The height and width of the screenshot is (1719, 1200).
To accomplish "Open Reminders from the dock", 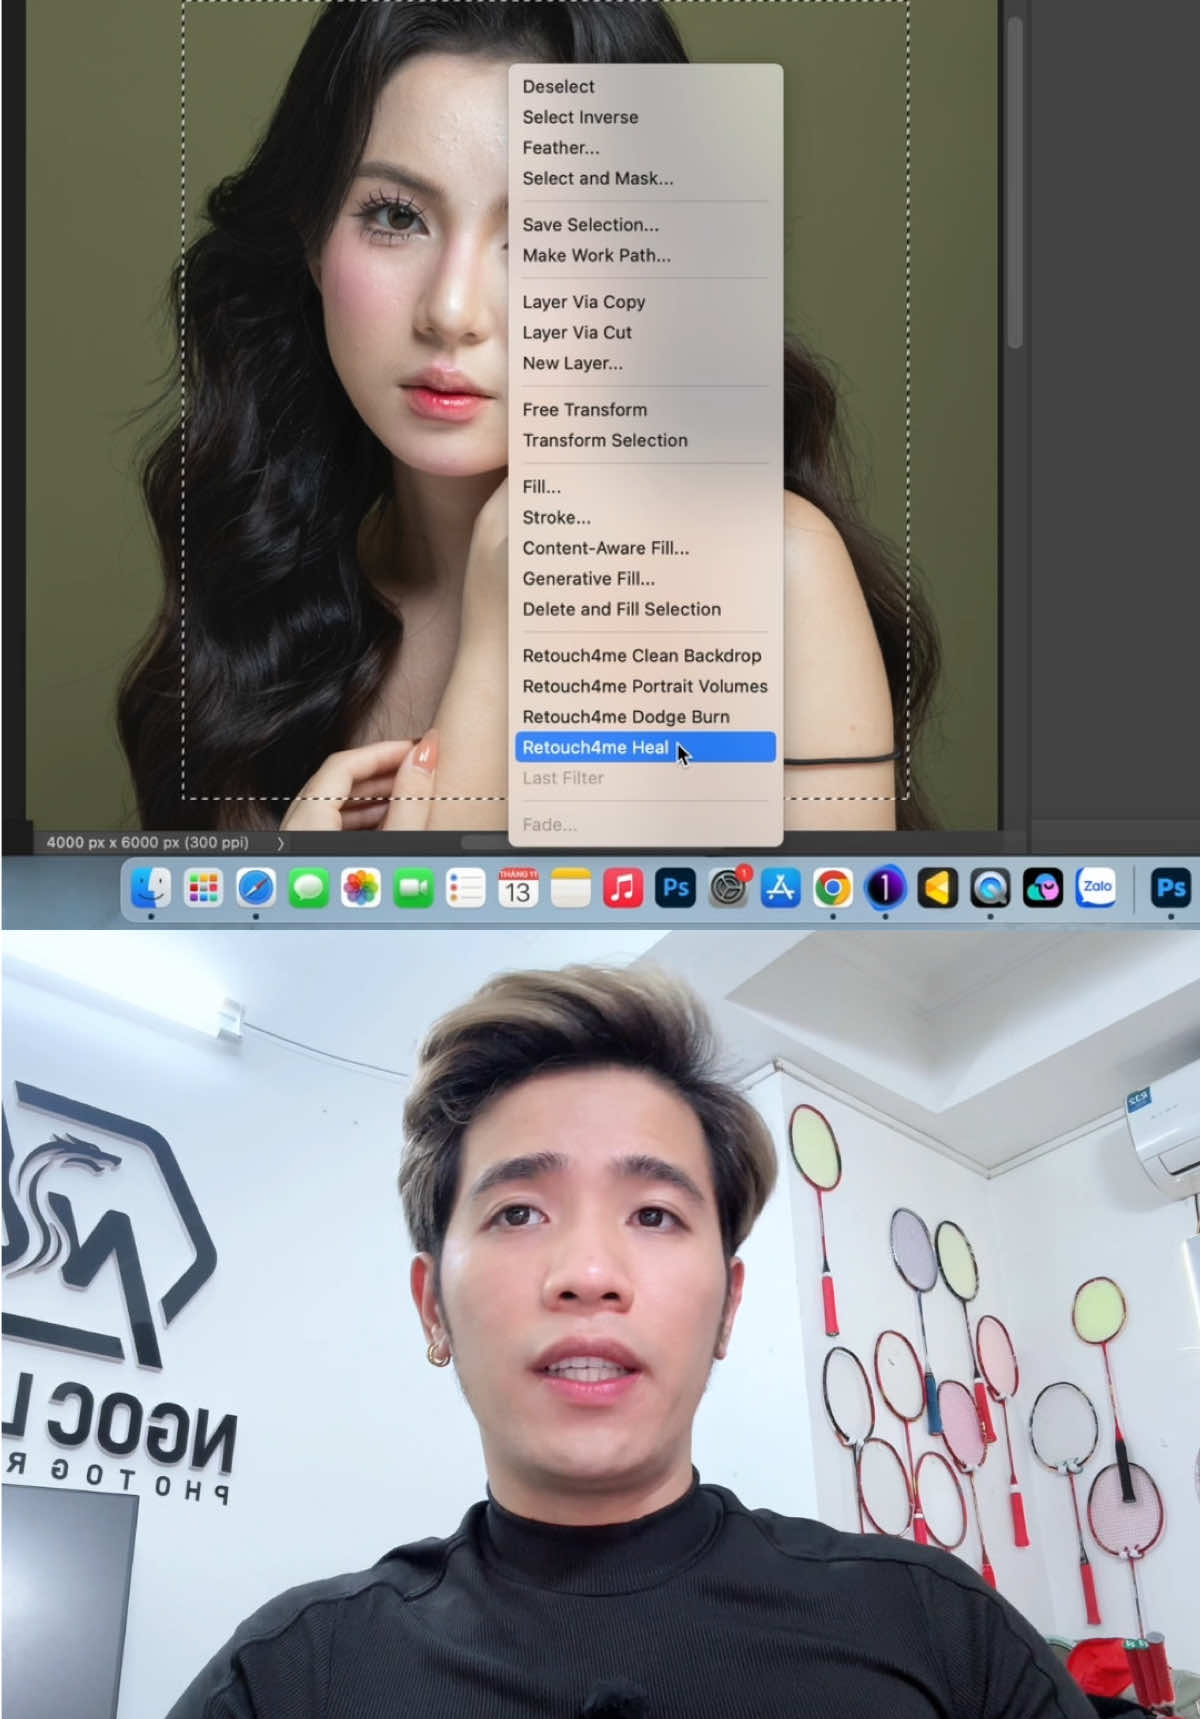I will click(466, 888).
